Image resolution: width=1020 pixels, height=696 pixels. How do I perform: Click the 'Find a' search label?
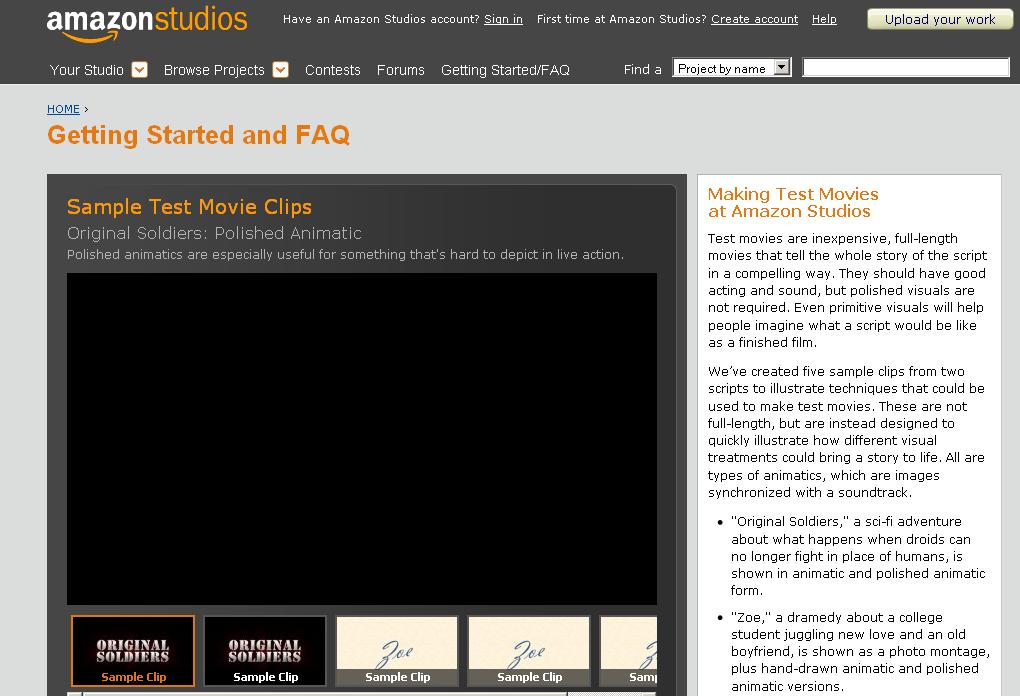tap(642, 70)
